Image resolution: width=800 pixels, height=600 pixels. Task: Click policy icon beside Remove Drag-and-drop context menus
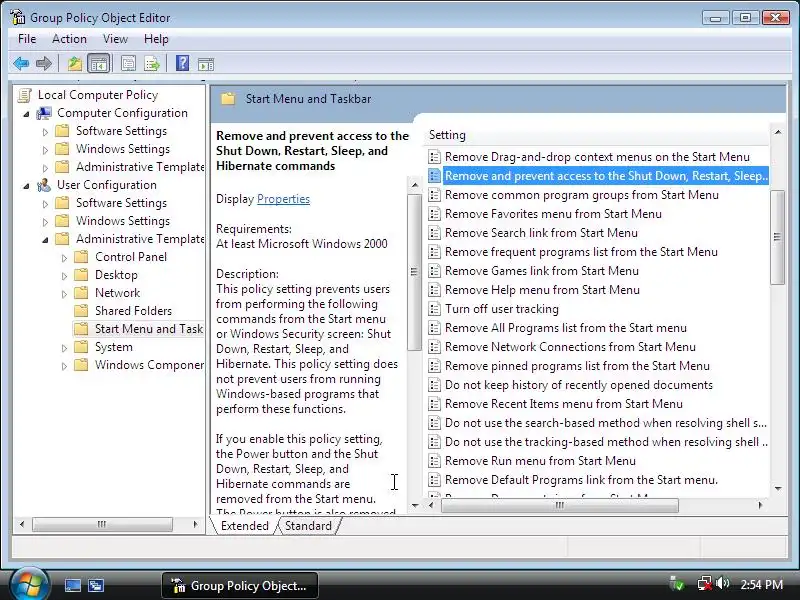click(434, 157)
